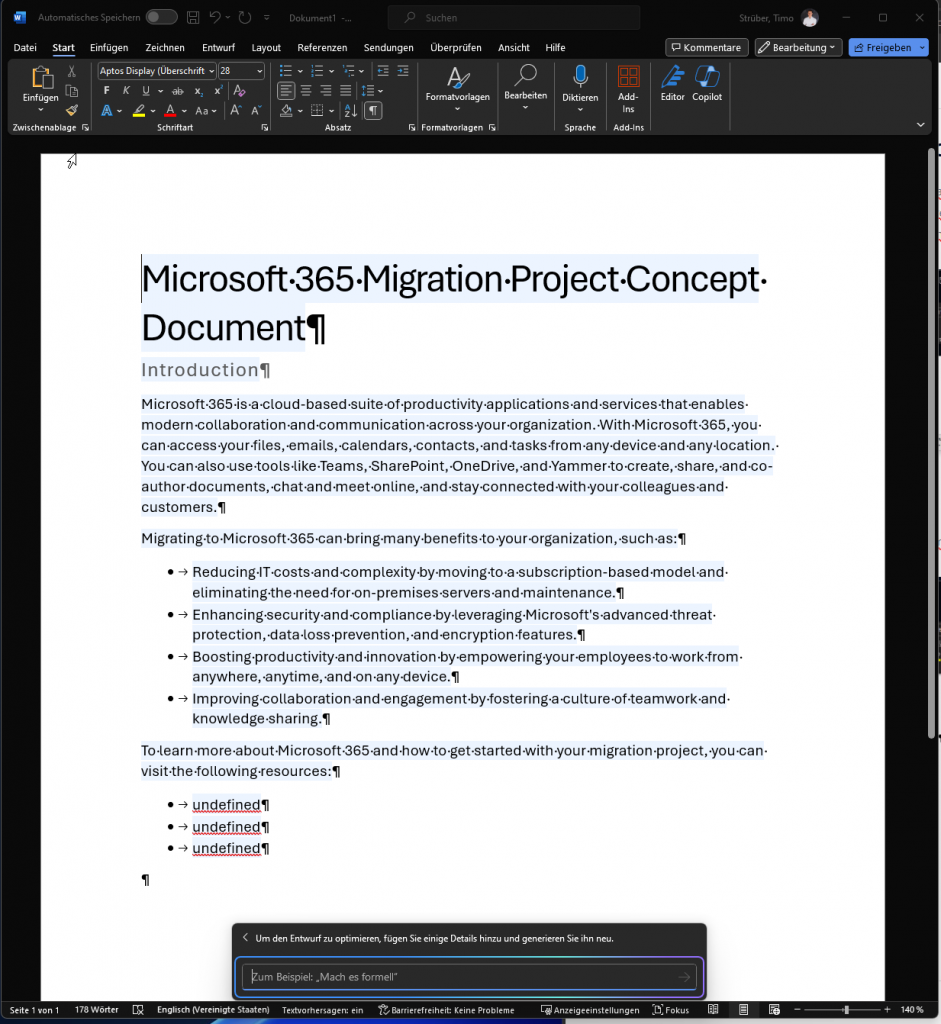The height and width of the screenshot is (1024, 941).
Task: Expand the Bearbeitung mode dropdown
Action: (x=798, y=47)
